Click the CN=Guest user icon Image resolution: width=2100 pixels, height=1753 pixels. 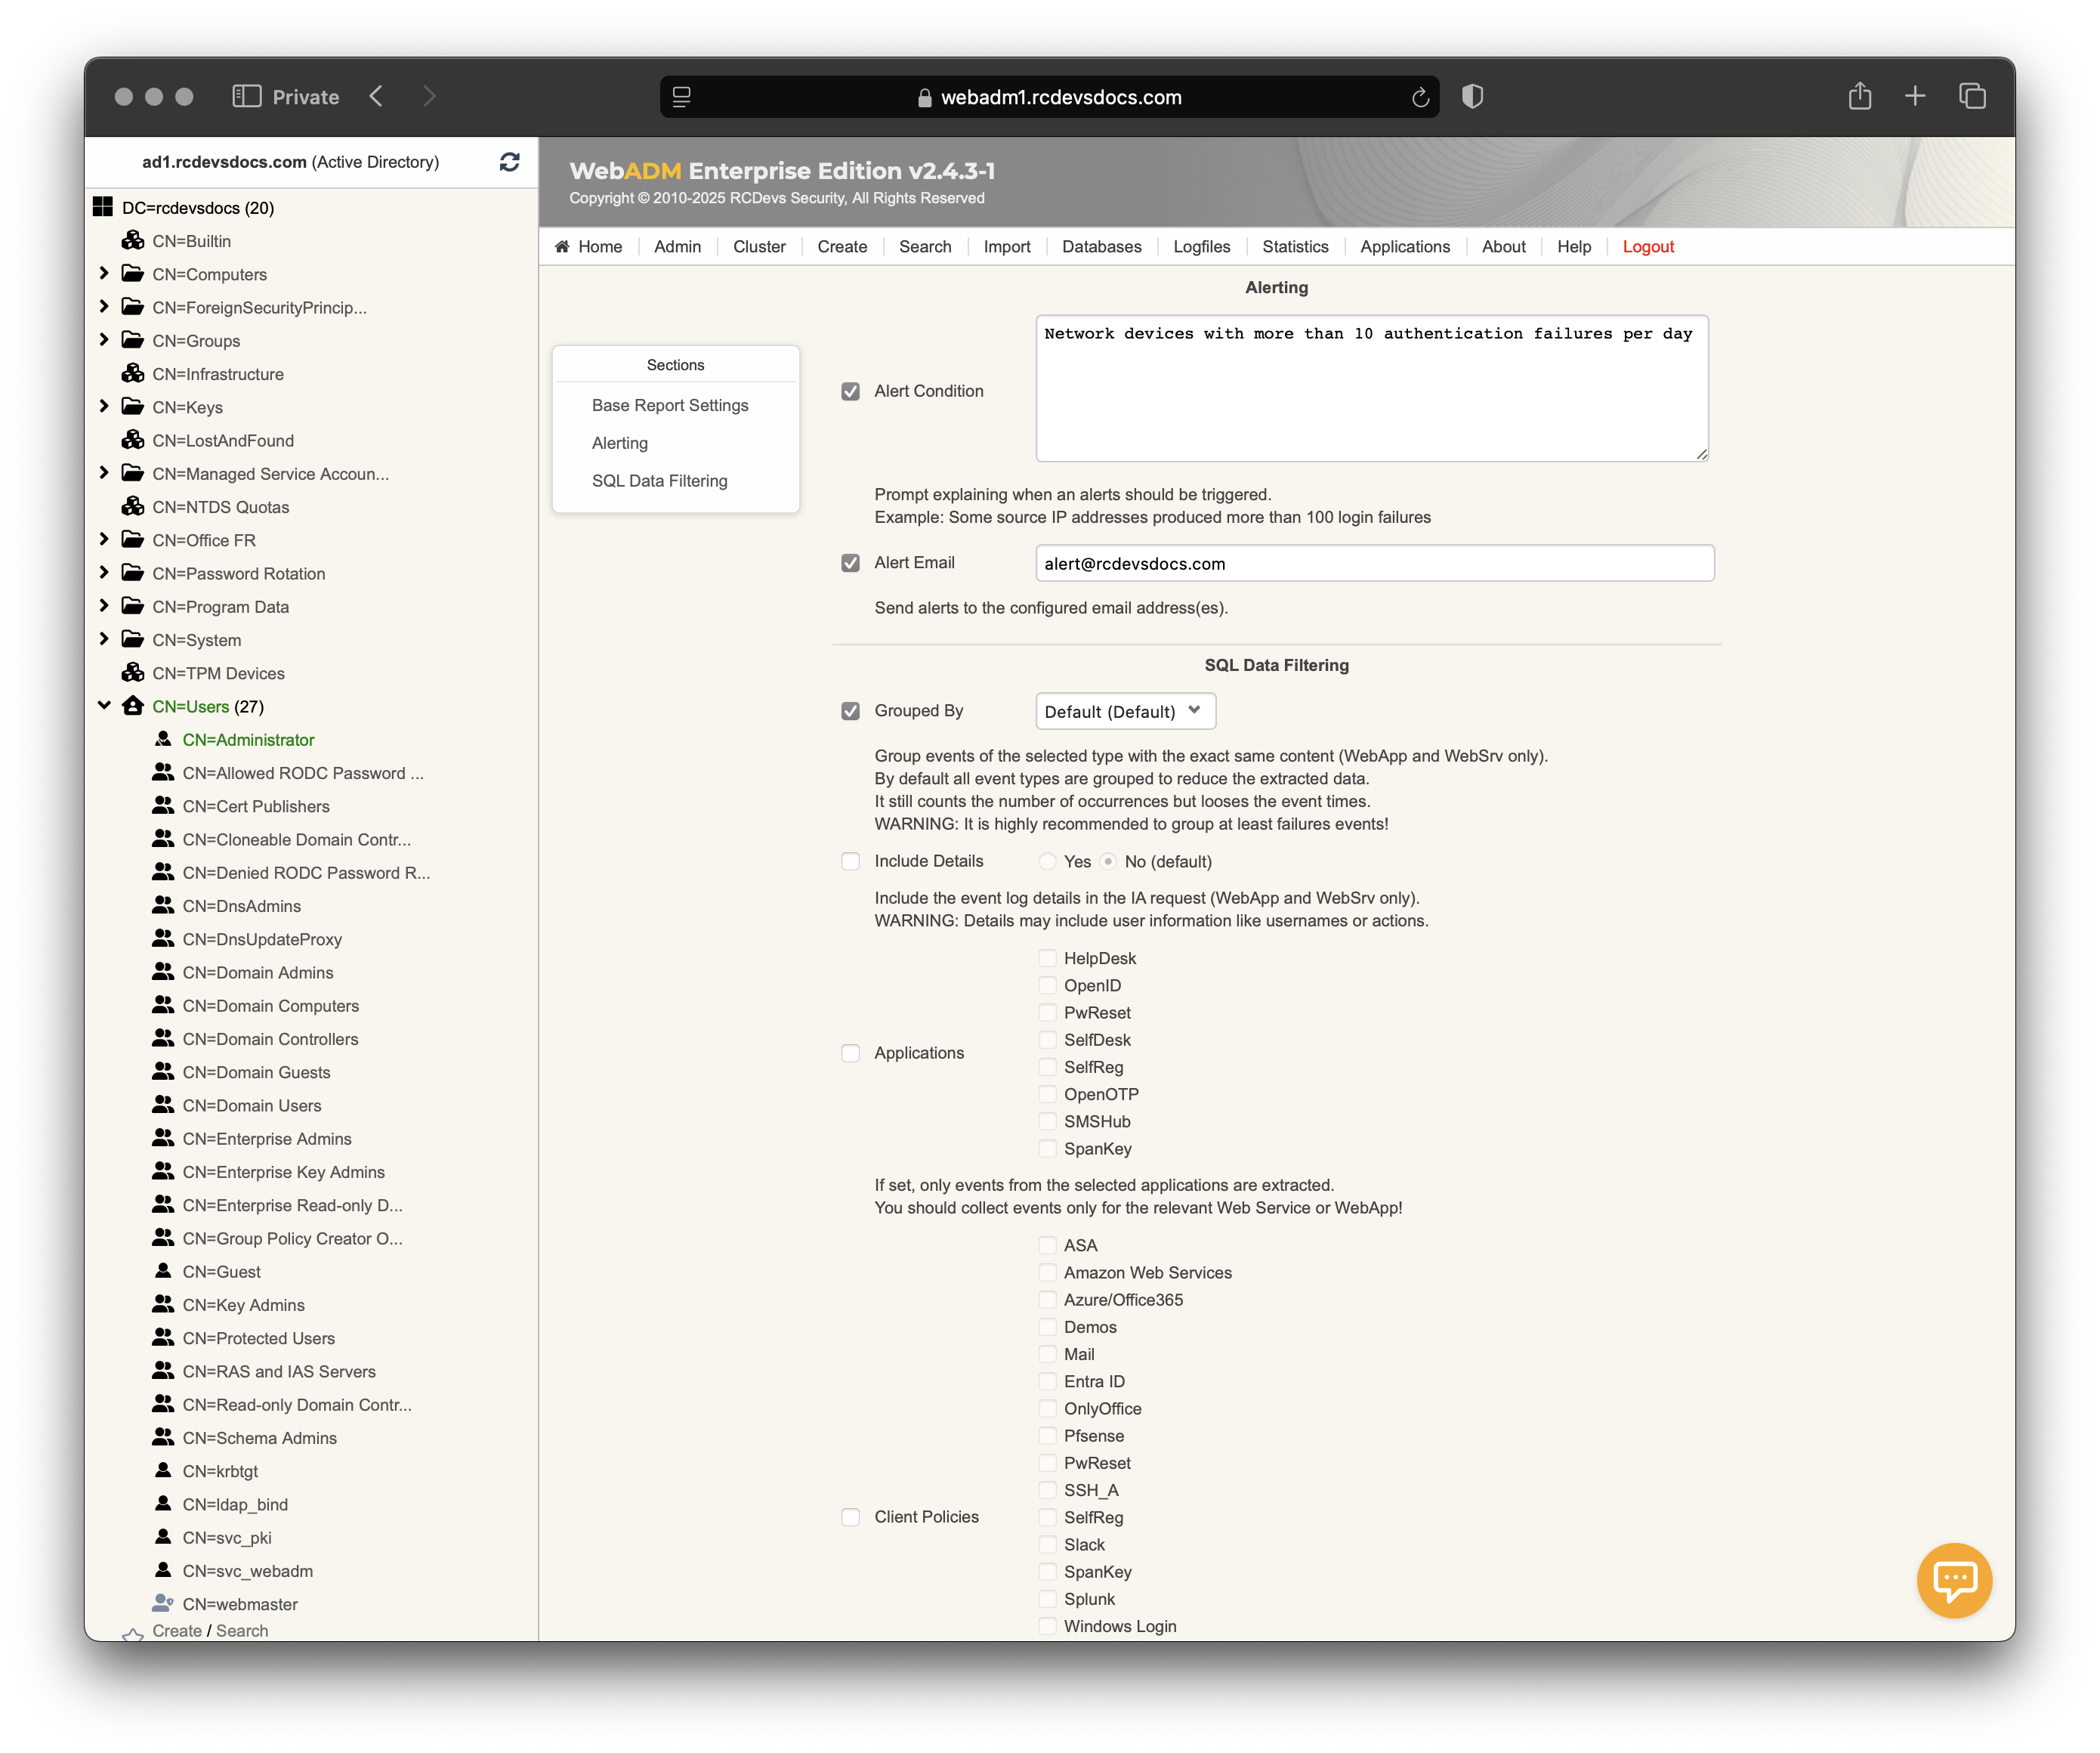click(x=163, y=1271)
